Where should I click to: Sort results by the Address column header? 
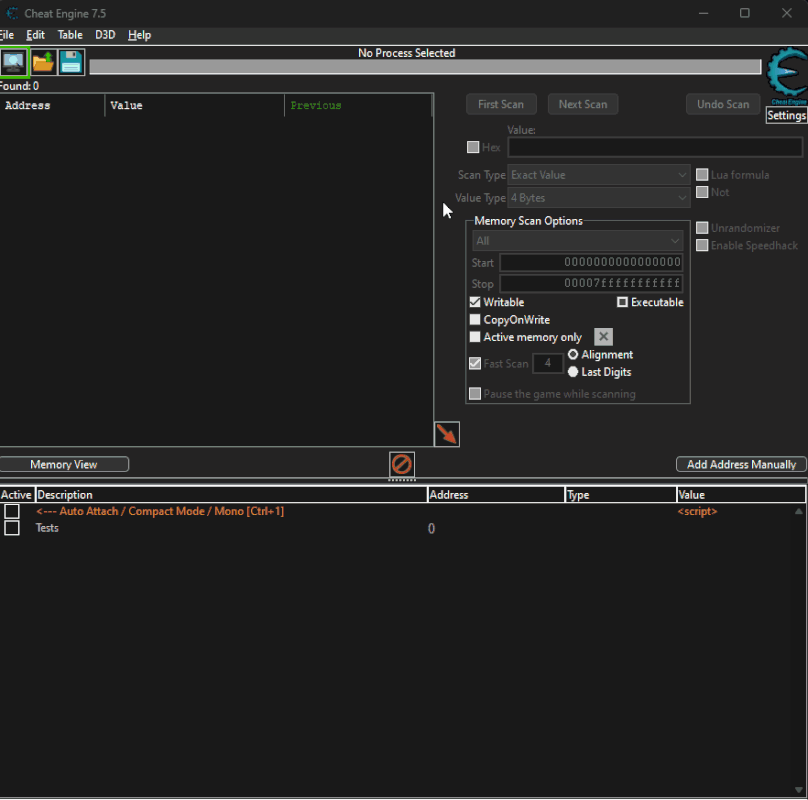coord(53,105)
